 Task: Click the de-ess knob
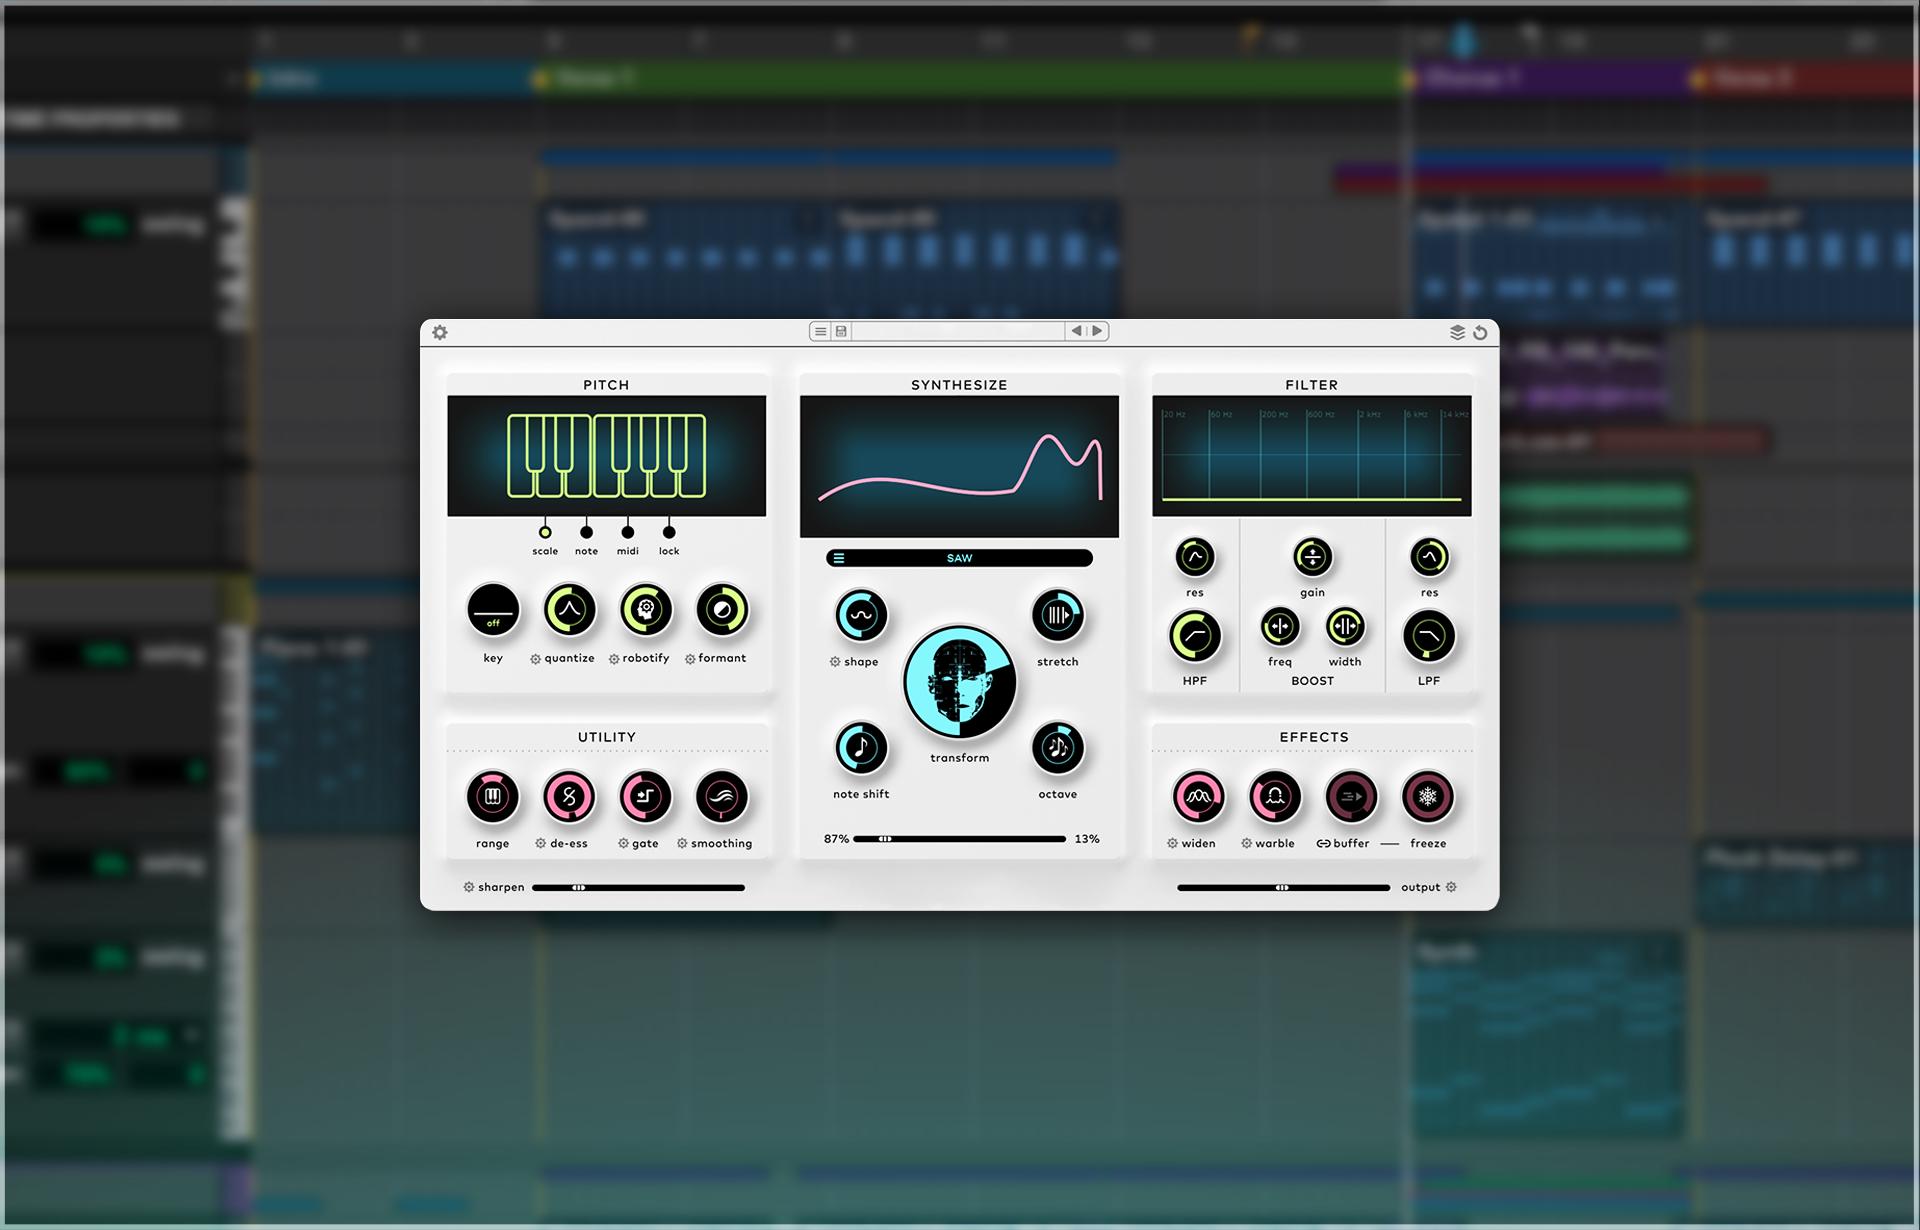[x=569, y=797]
